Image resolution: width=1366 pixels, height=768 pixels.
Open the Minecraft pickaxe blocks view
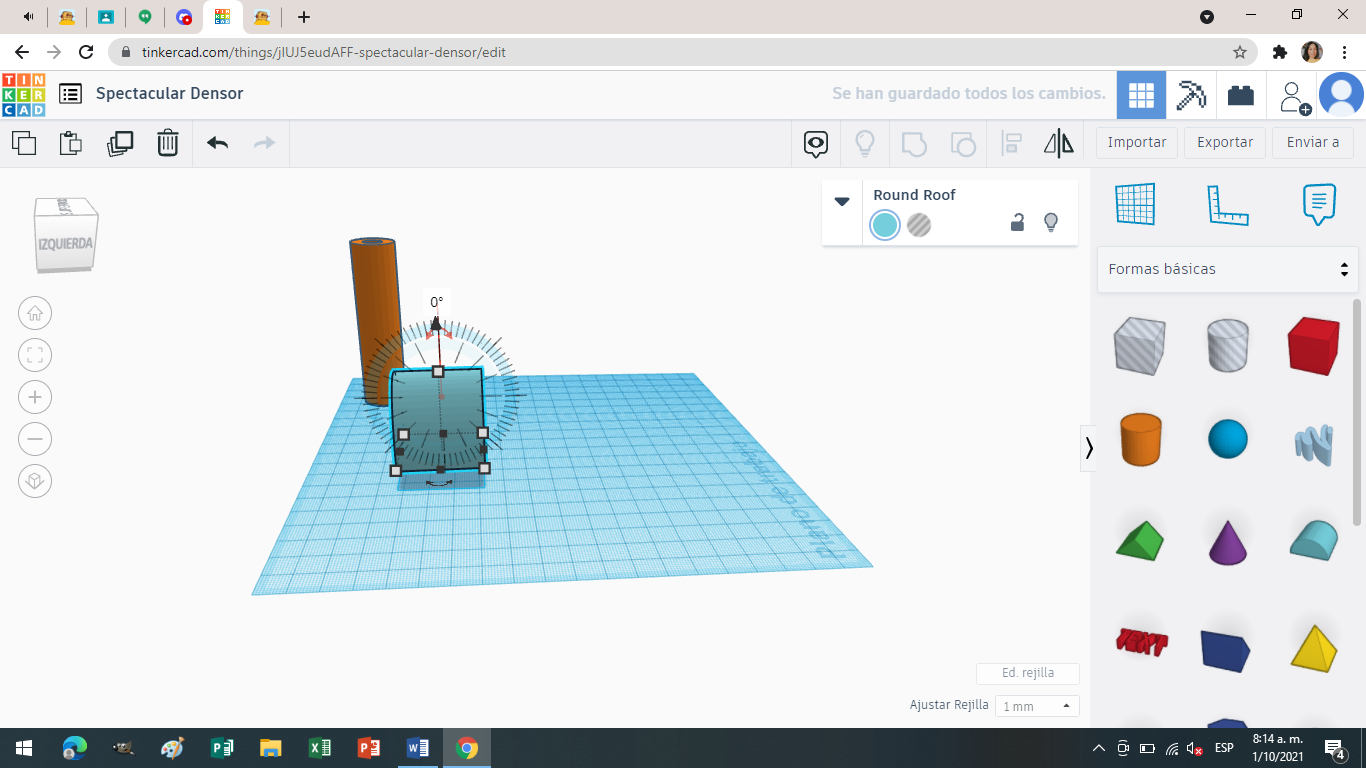point(1191,95)
